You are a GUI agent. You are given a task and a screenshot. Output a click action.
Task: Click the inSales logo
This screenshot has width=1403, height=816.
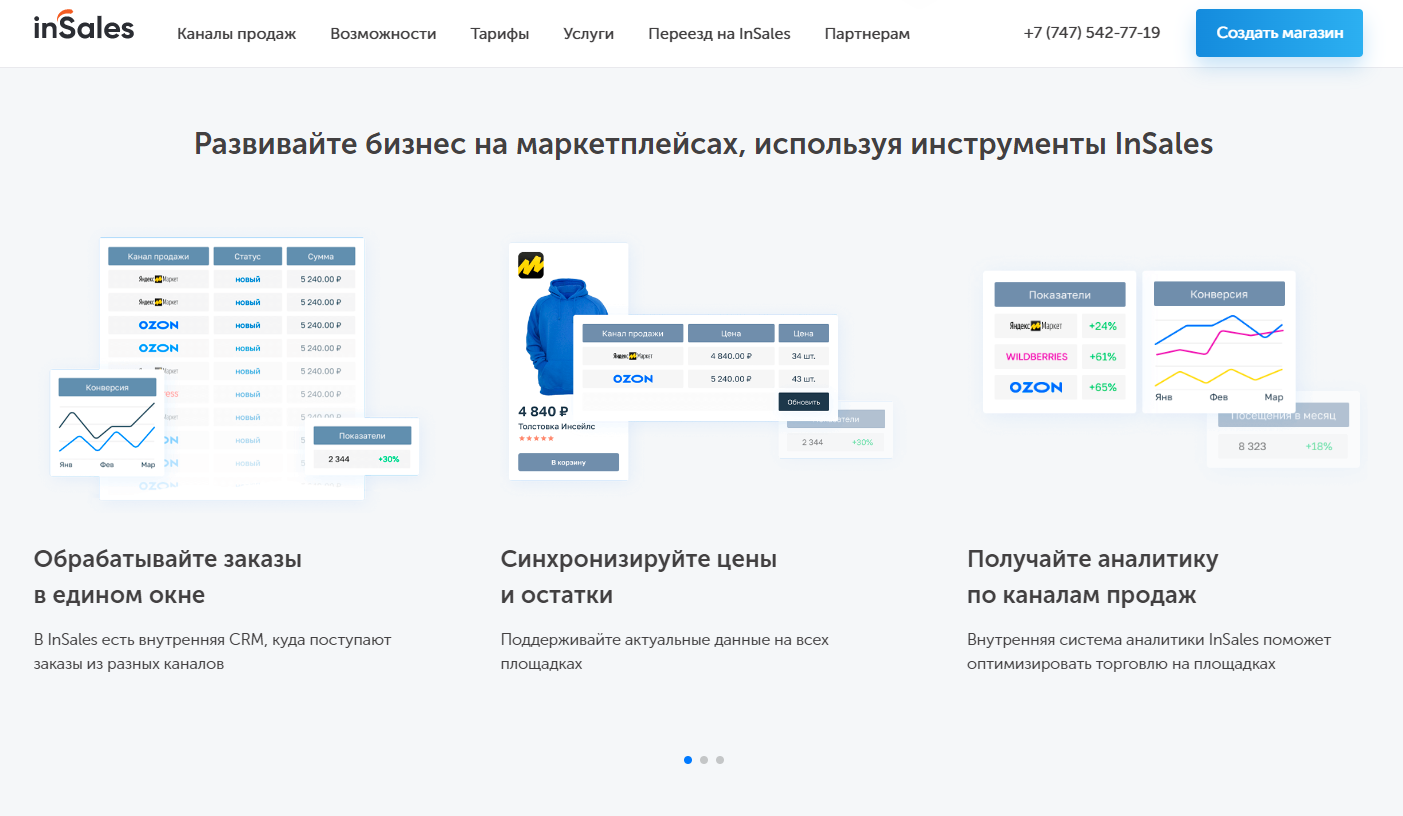point(83,27)
